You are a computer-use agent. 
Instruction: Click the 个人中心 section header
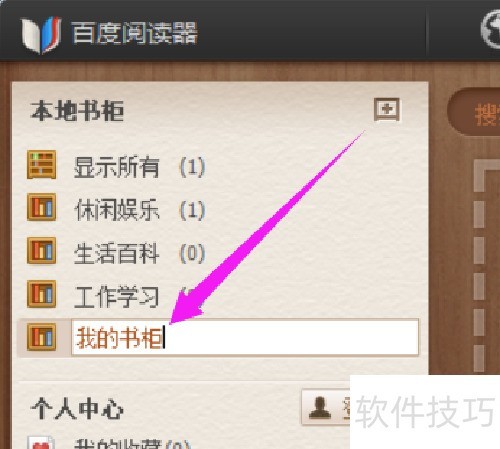(x=77, y=408)
